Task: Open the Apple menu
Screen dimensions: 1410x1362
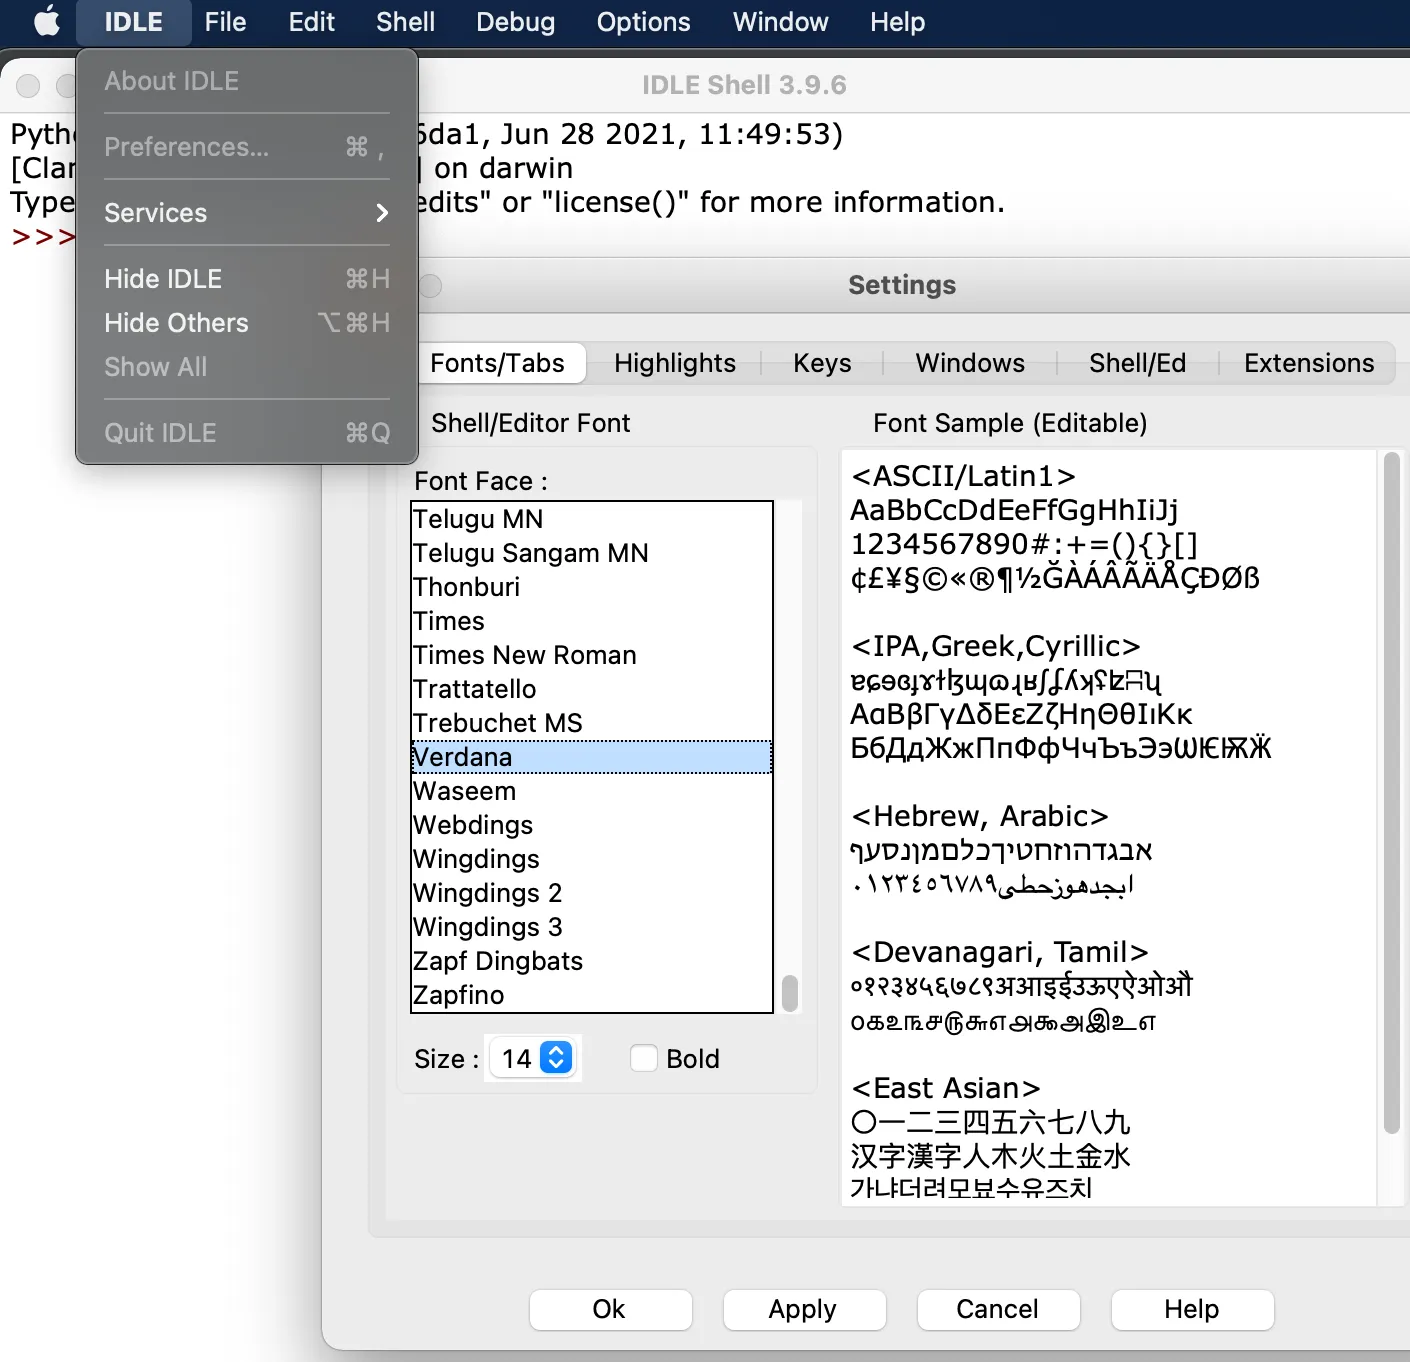Action: point(46,22)
